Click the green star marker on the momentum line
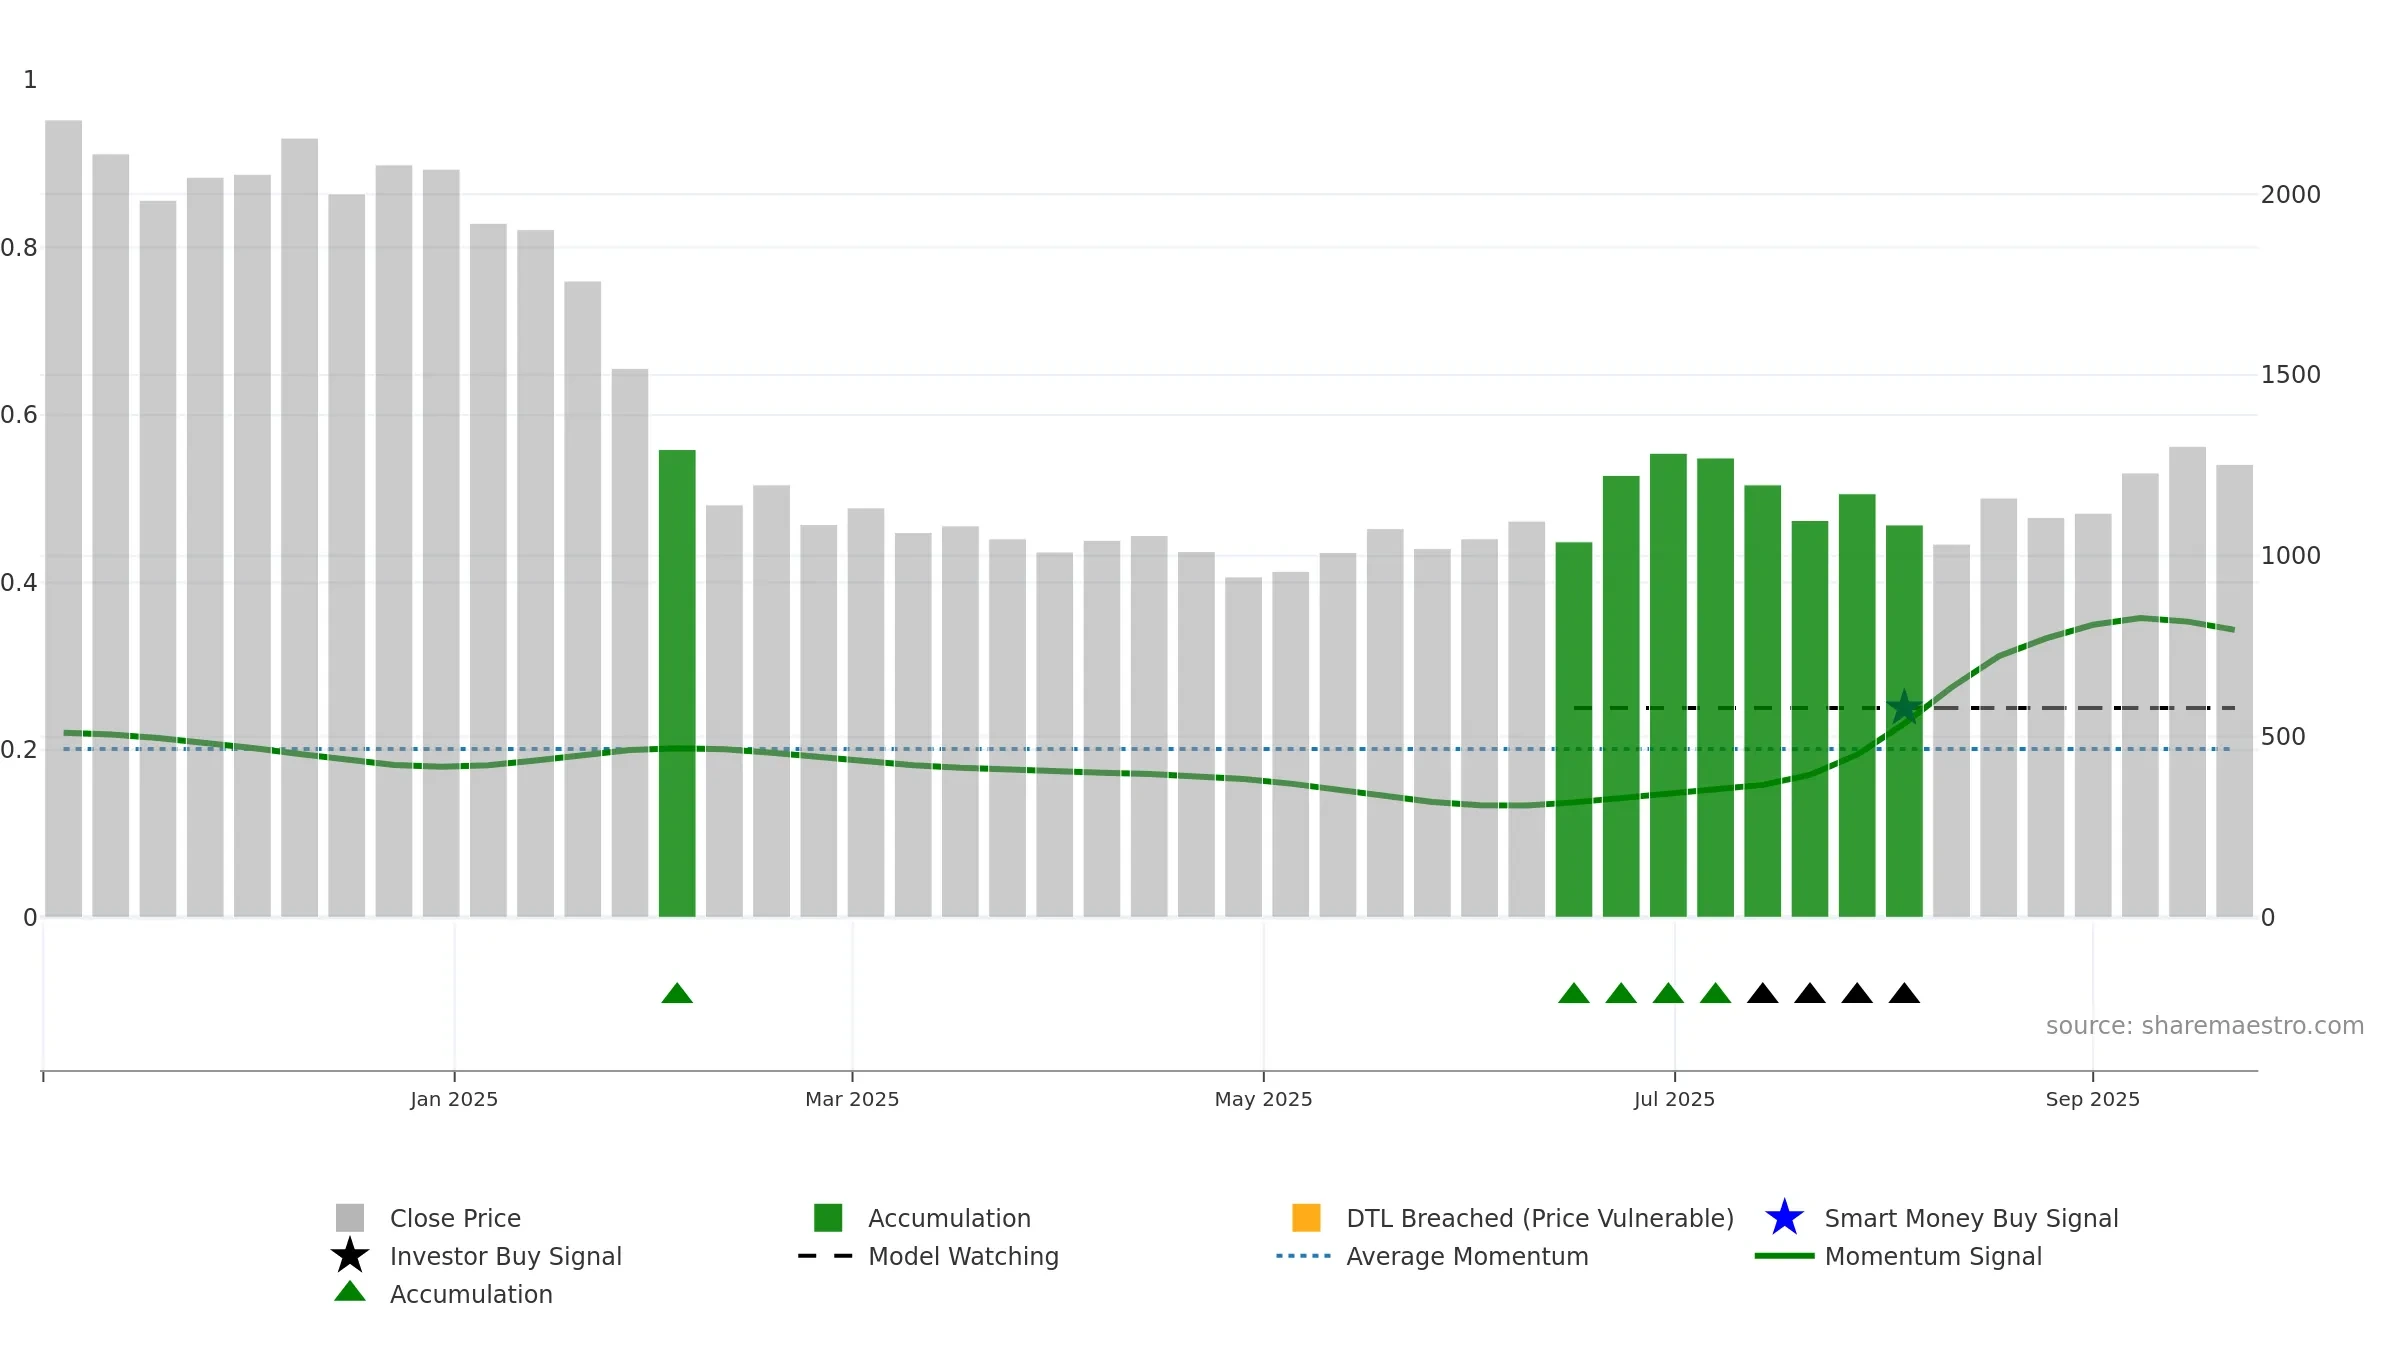Screen dimensions: 2400x1350 coord(1904,707)
